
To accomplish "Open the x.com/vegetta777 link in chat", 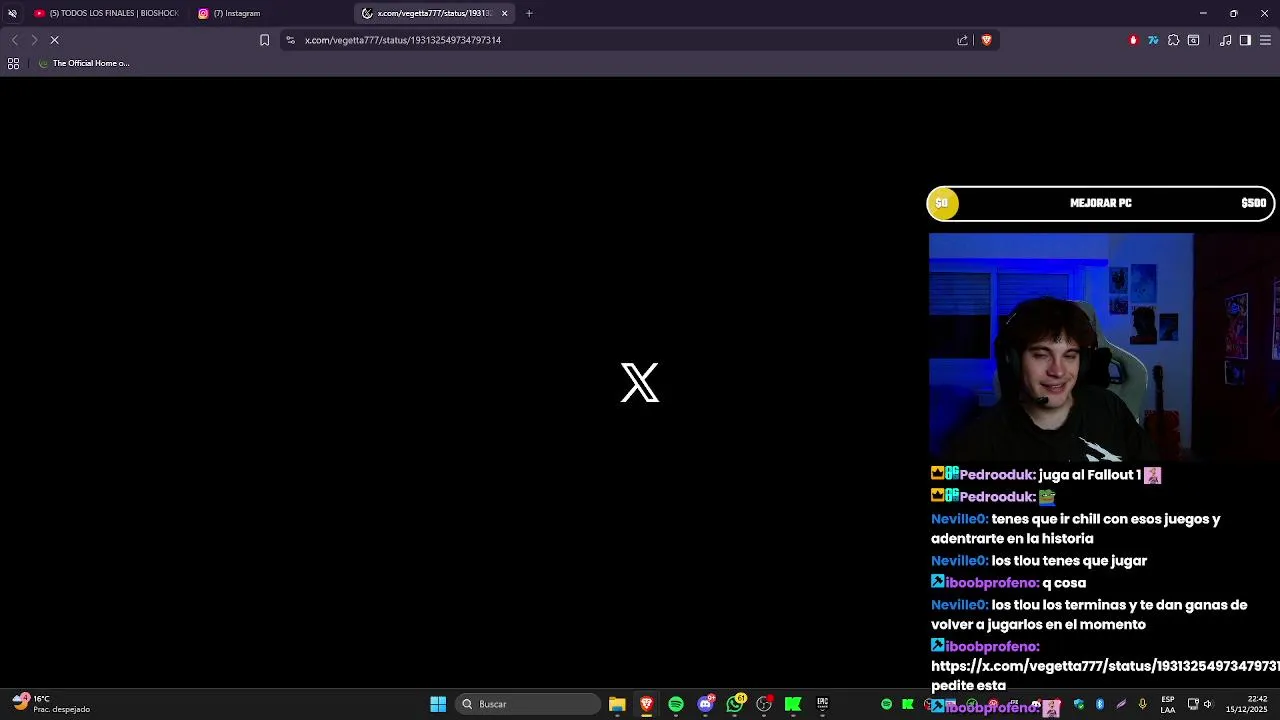I will (1105, 666).
